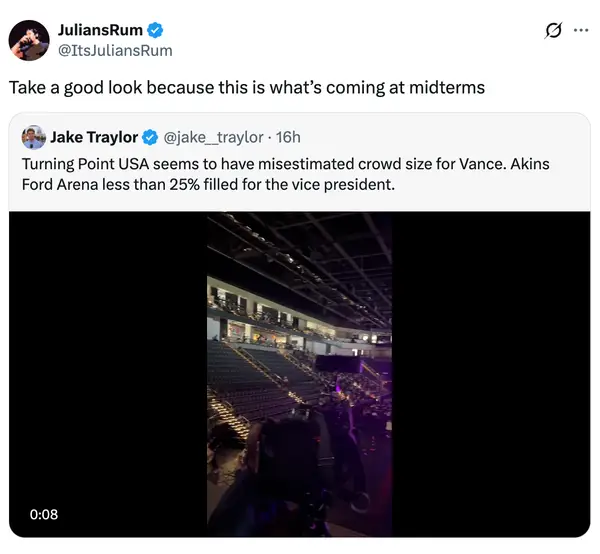Open the 16h timestamp link

[x=288, y=137]
